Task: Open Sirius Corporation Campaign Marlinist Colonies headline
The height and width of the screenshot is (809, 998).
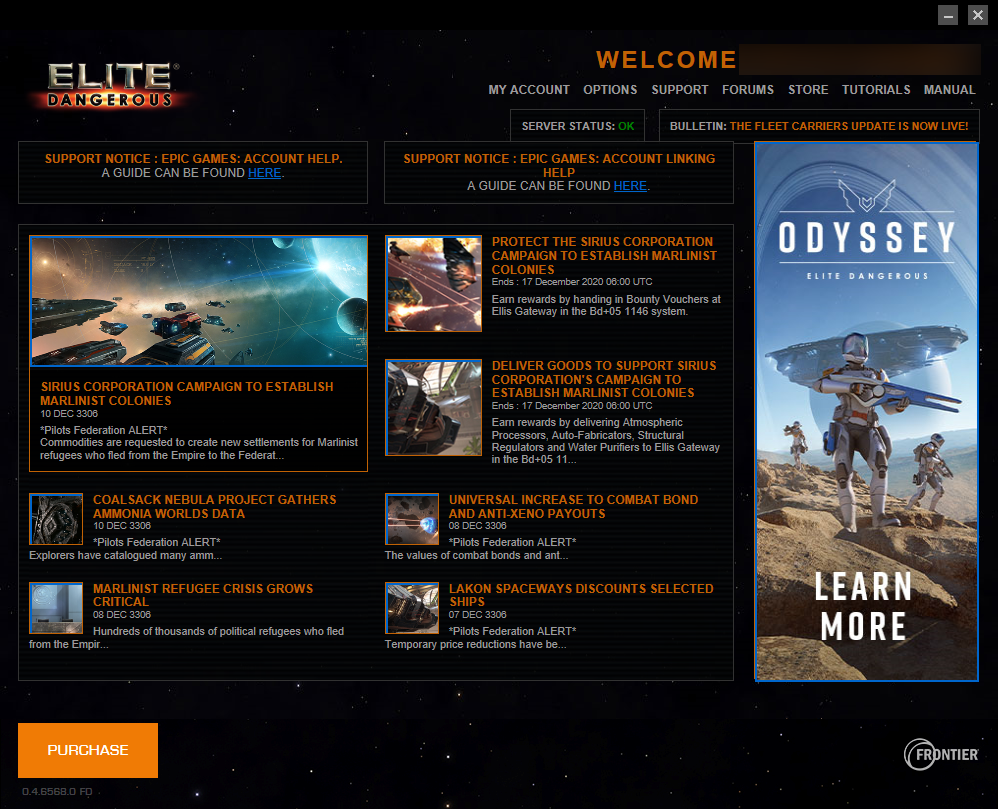Action: point(186,393)
